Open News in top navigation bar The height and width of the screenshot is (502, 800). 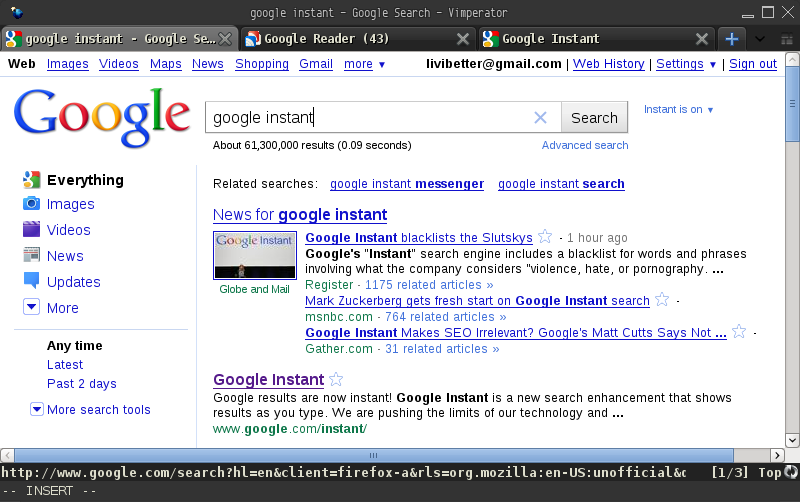(x=208, y=64)
